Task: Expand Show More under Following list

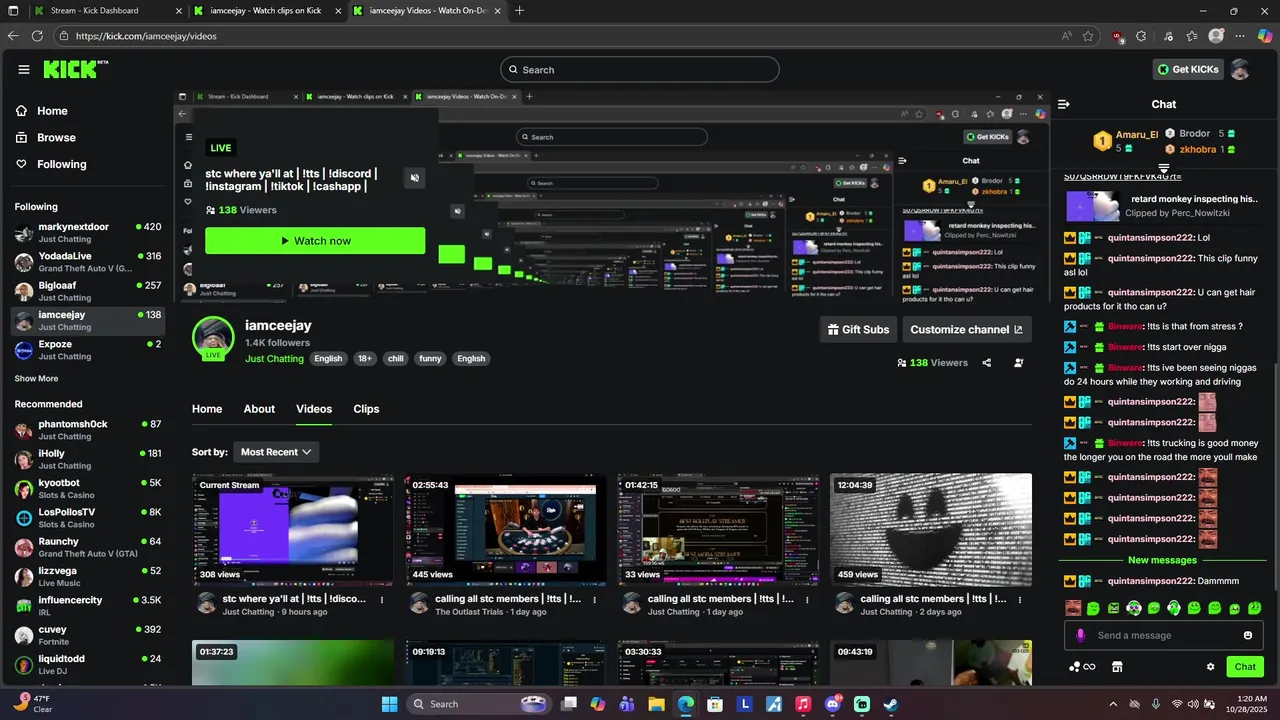Action: point(36,379)
